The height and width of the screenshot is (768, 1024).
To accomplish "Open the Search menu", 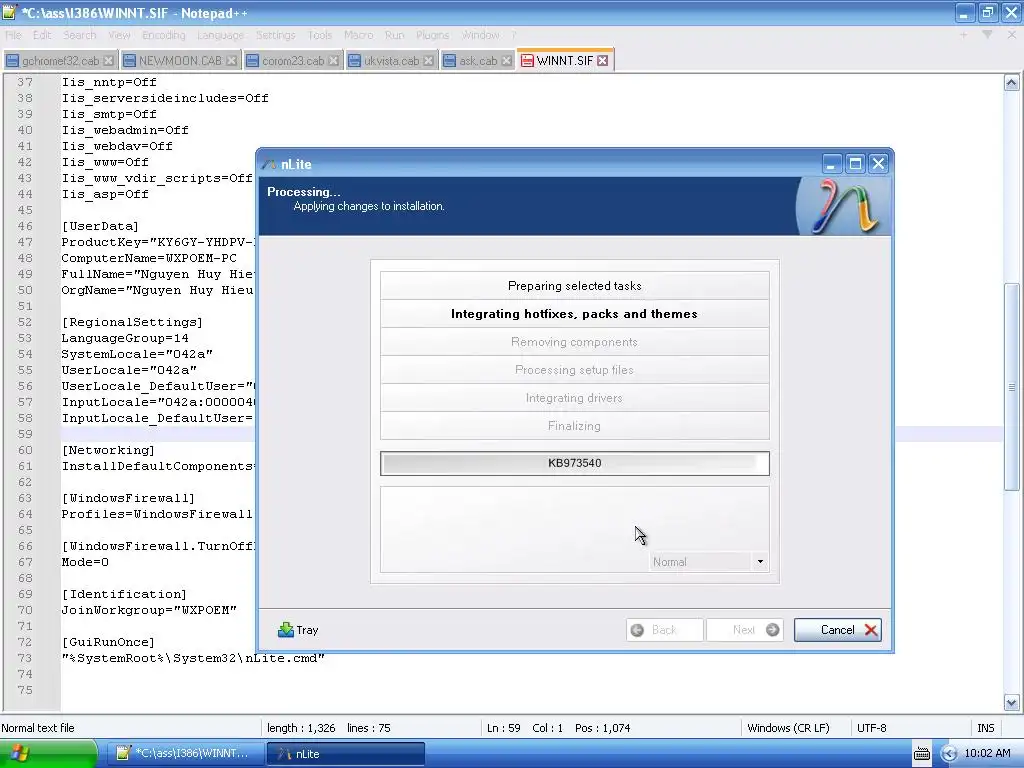I will [x=80, y=35].
